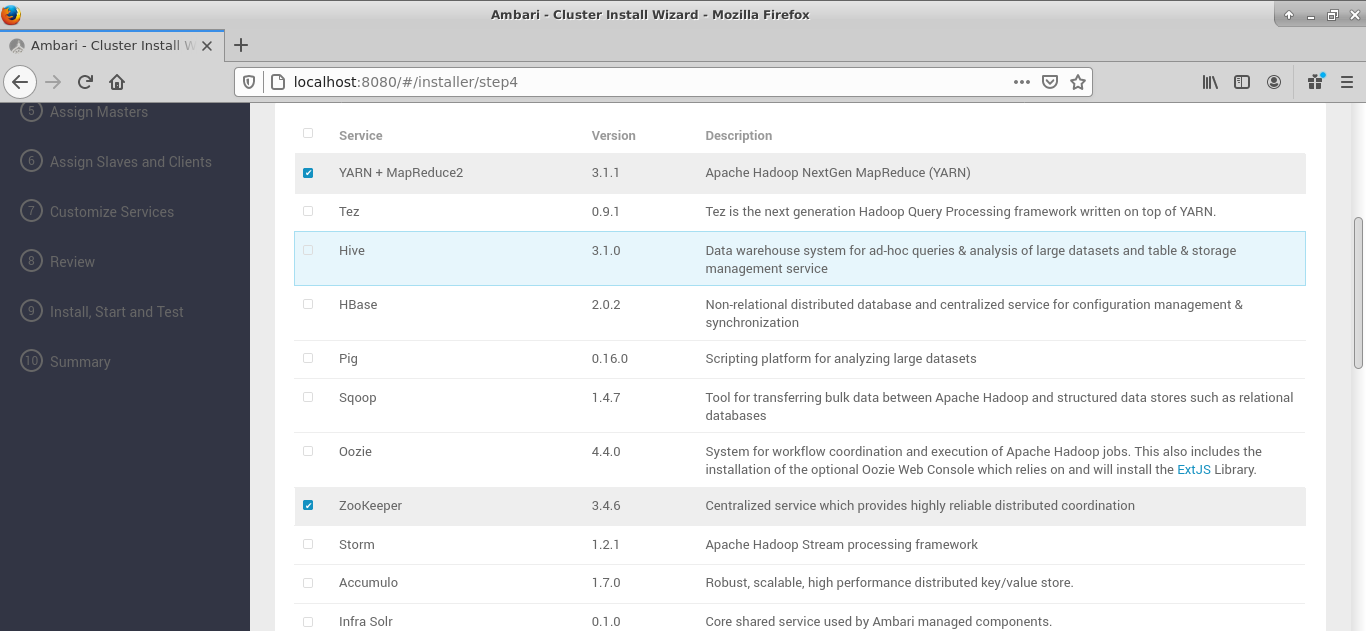Toggle the select-all services header checkbox
This screenshot has height=631, width=1366.
[308, 133]
